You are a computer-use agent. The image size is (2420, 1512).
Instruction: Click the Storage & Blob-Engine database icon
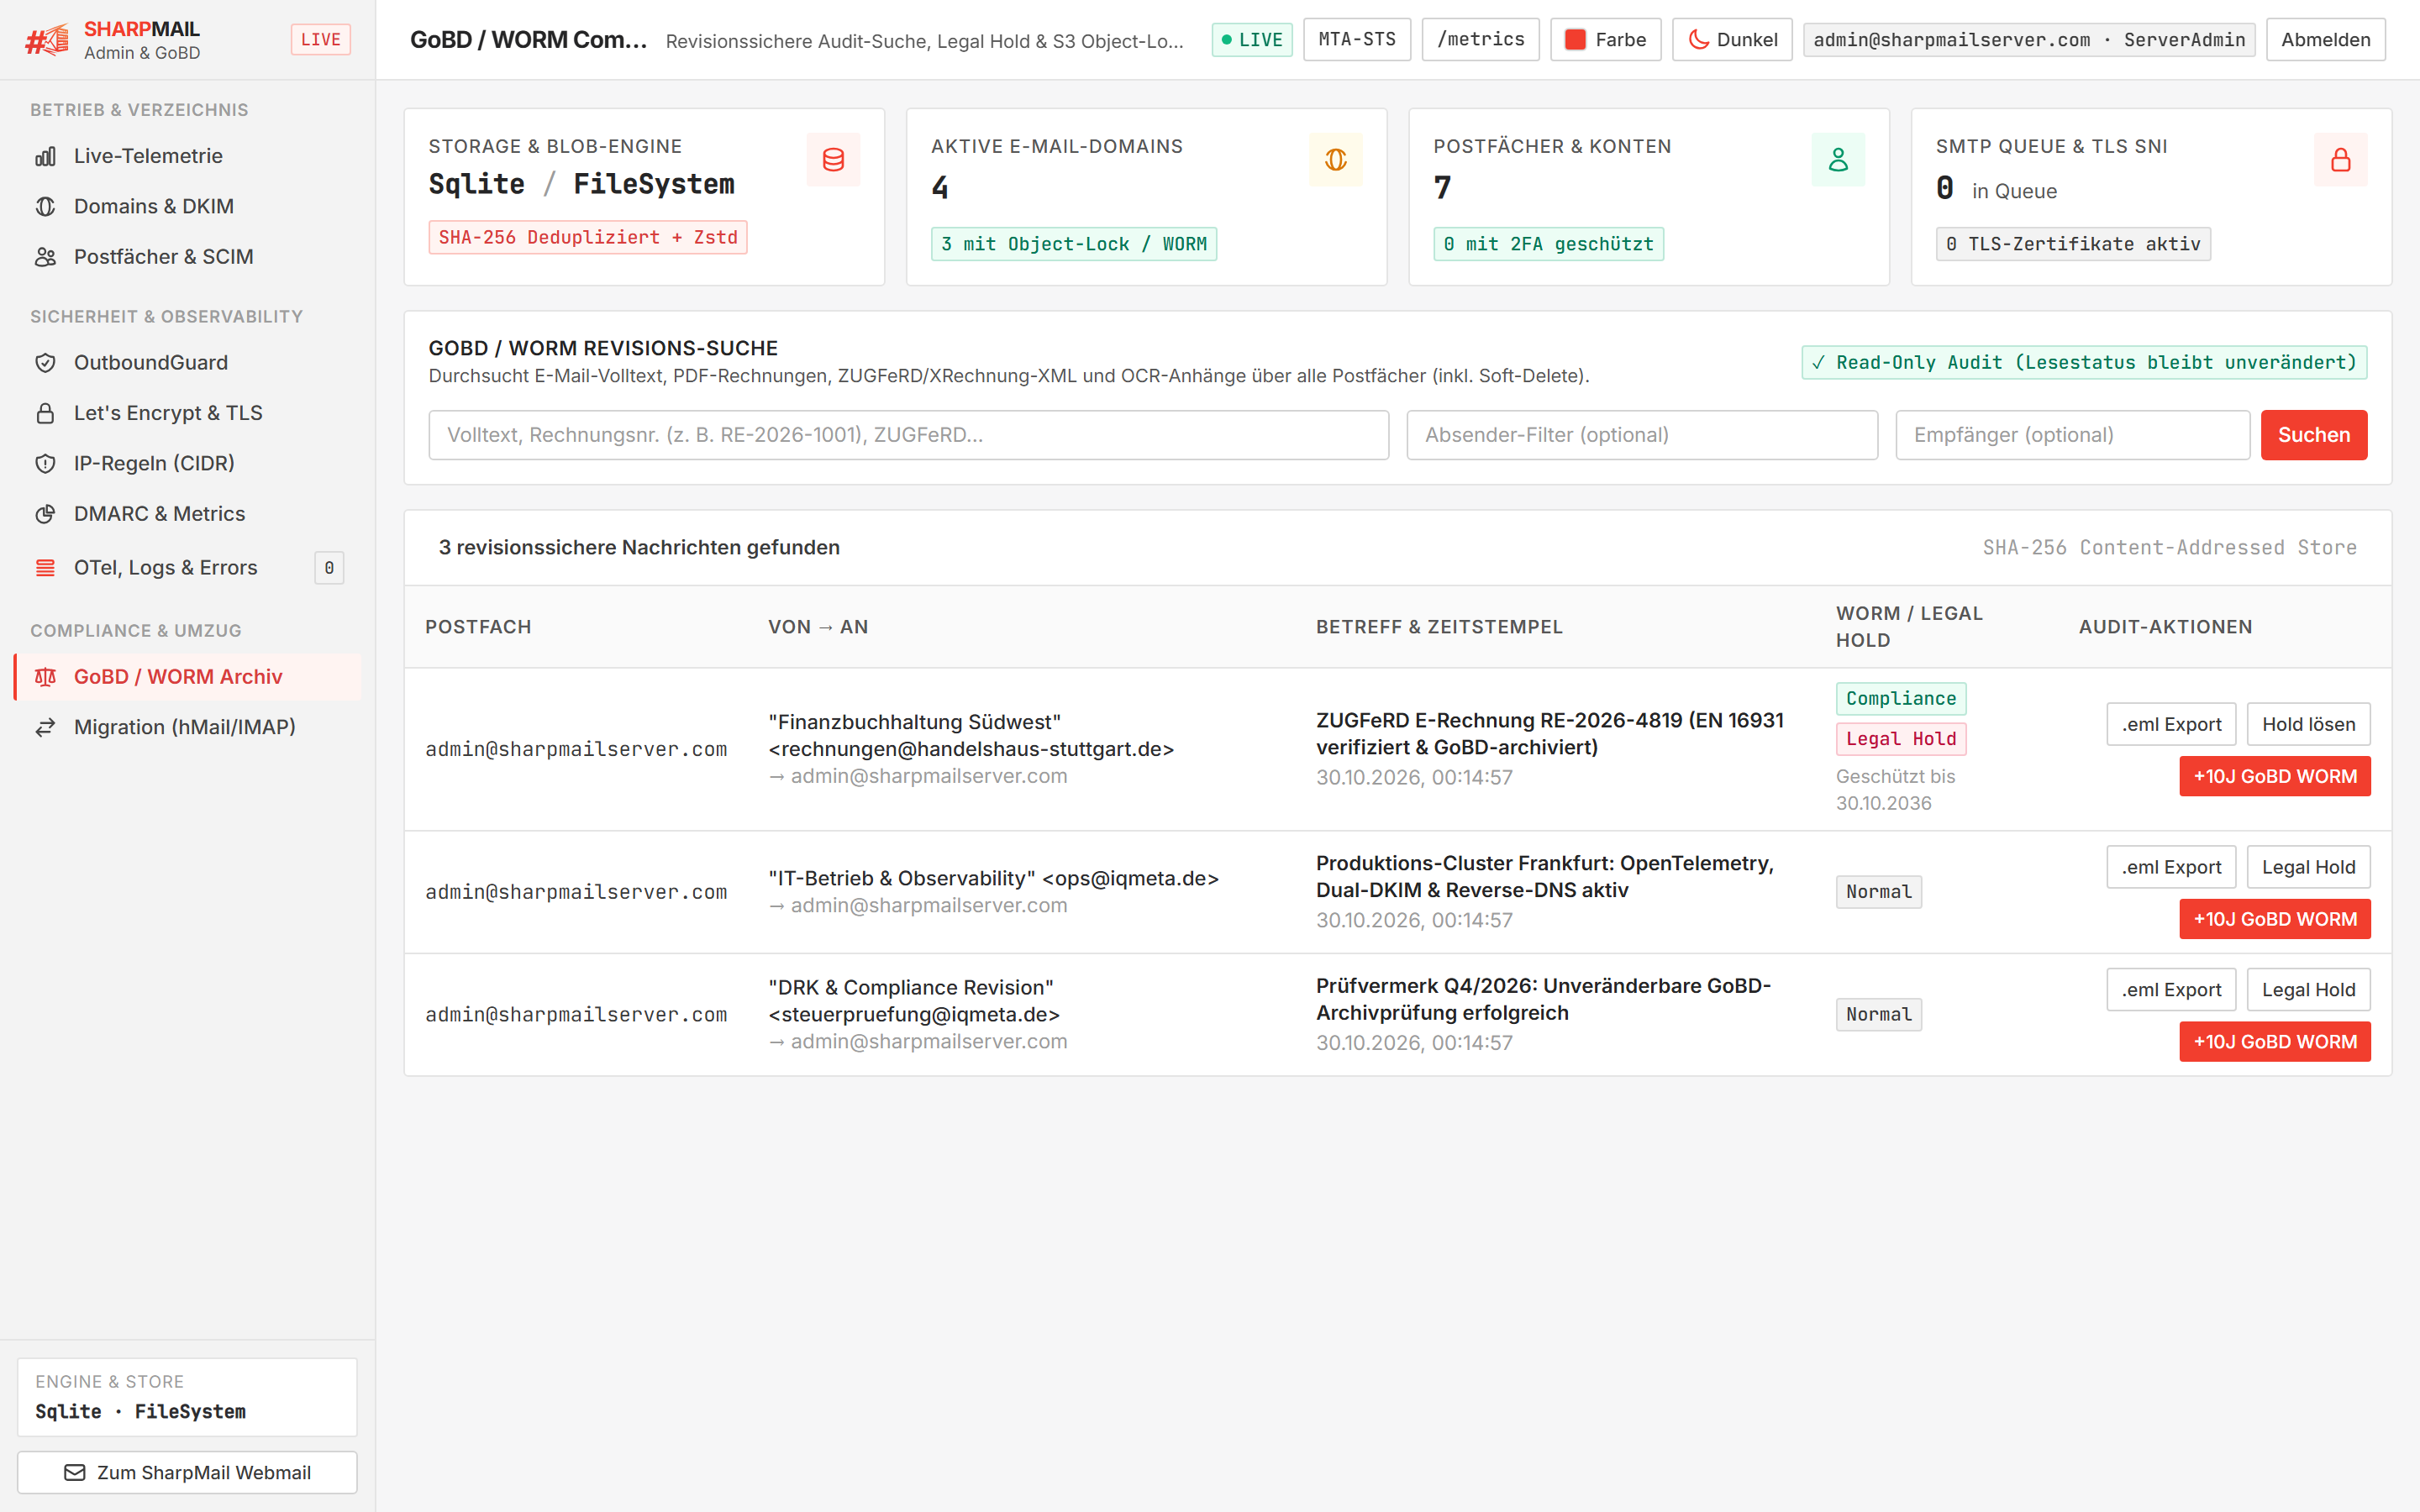coord(833,160)
